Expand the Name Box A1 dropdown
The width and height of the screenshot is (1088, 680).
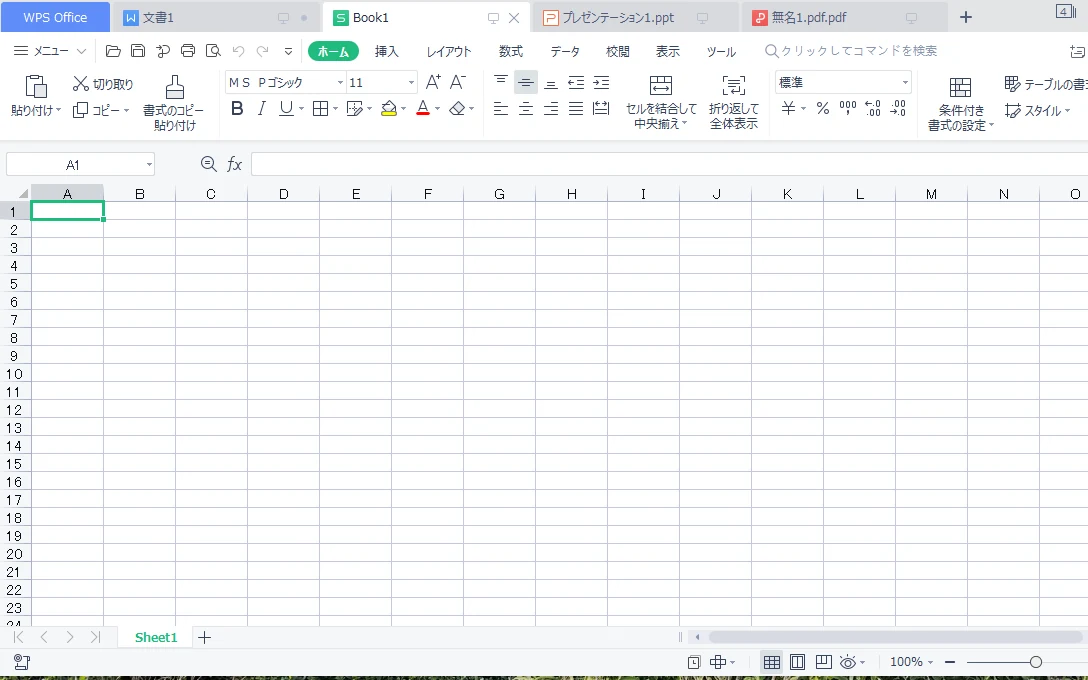tap(149, 164)
